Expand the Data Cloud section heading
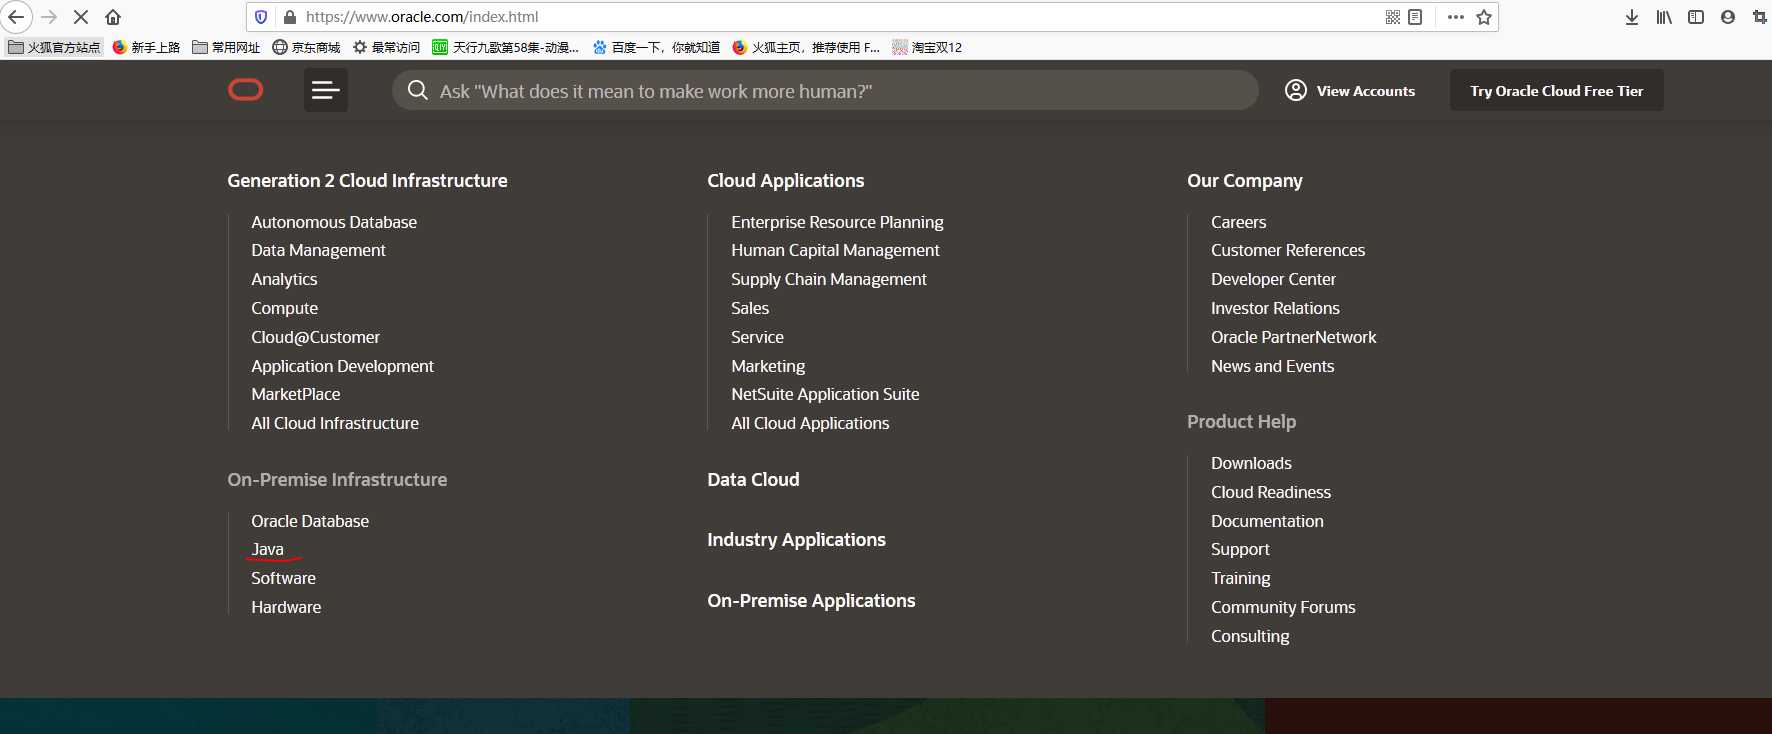Image resolution: width=1772 pixels, height=734 pixels. (x=753, y=480)
